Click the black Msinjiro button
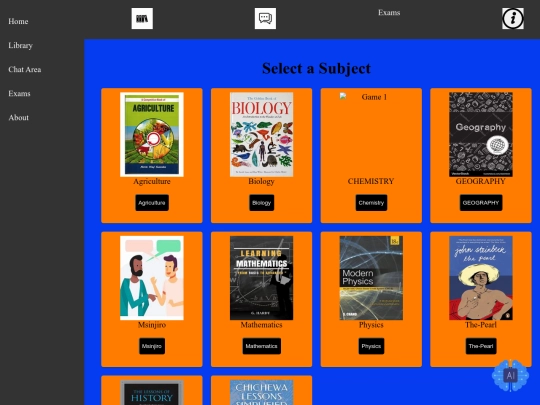540x405 pixels. pyautogui.click(x=152, y=346)
